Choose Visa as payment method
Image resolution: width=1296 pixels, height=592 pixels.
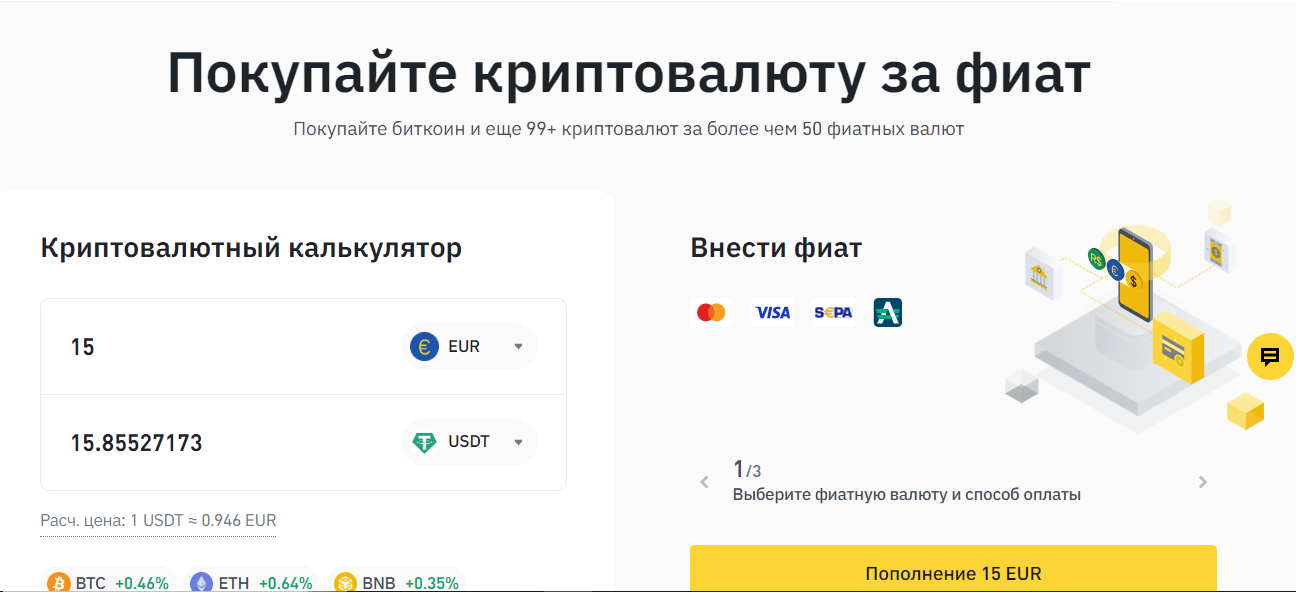772,312
